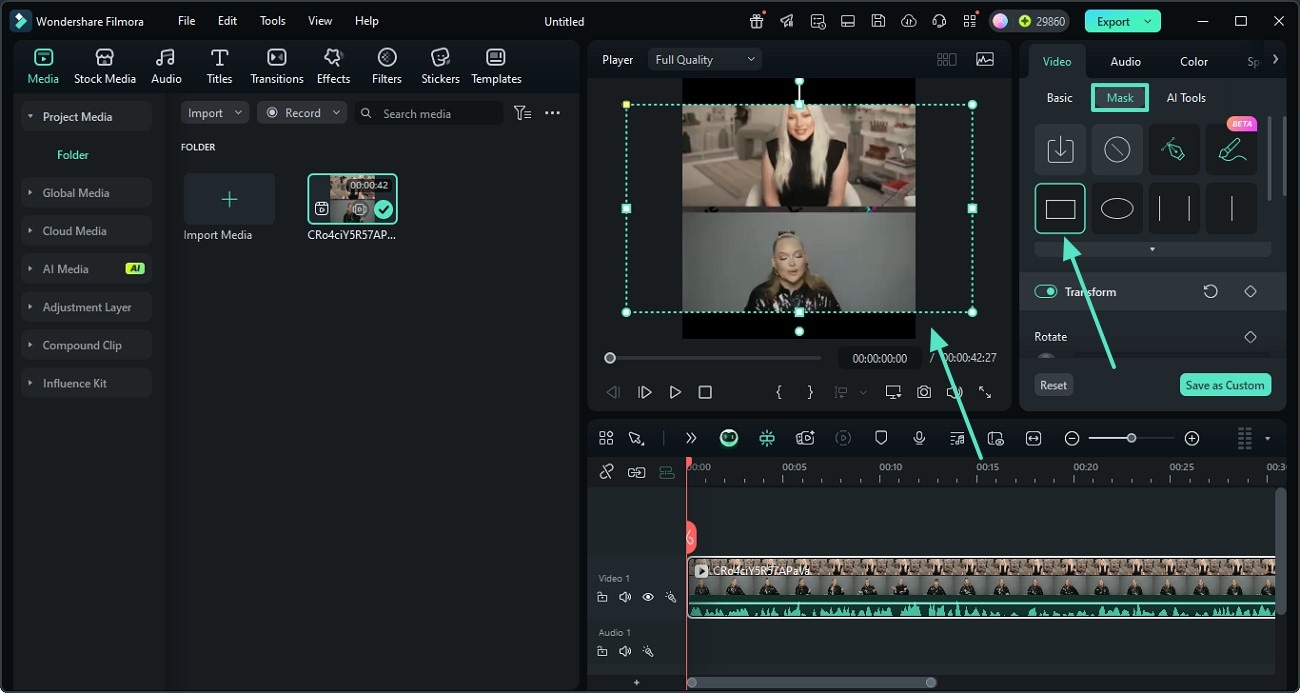Viewport: 1300px width, 693px height.
Task: Open the Titles tab
Action: [x=219, y=66]
